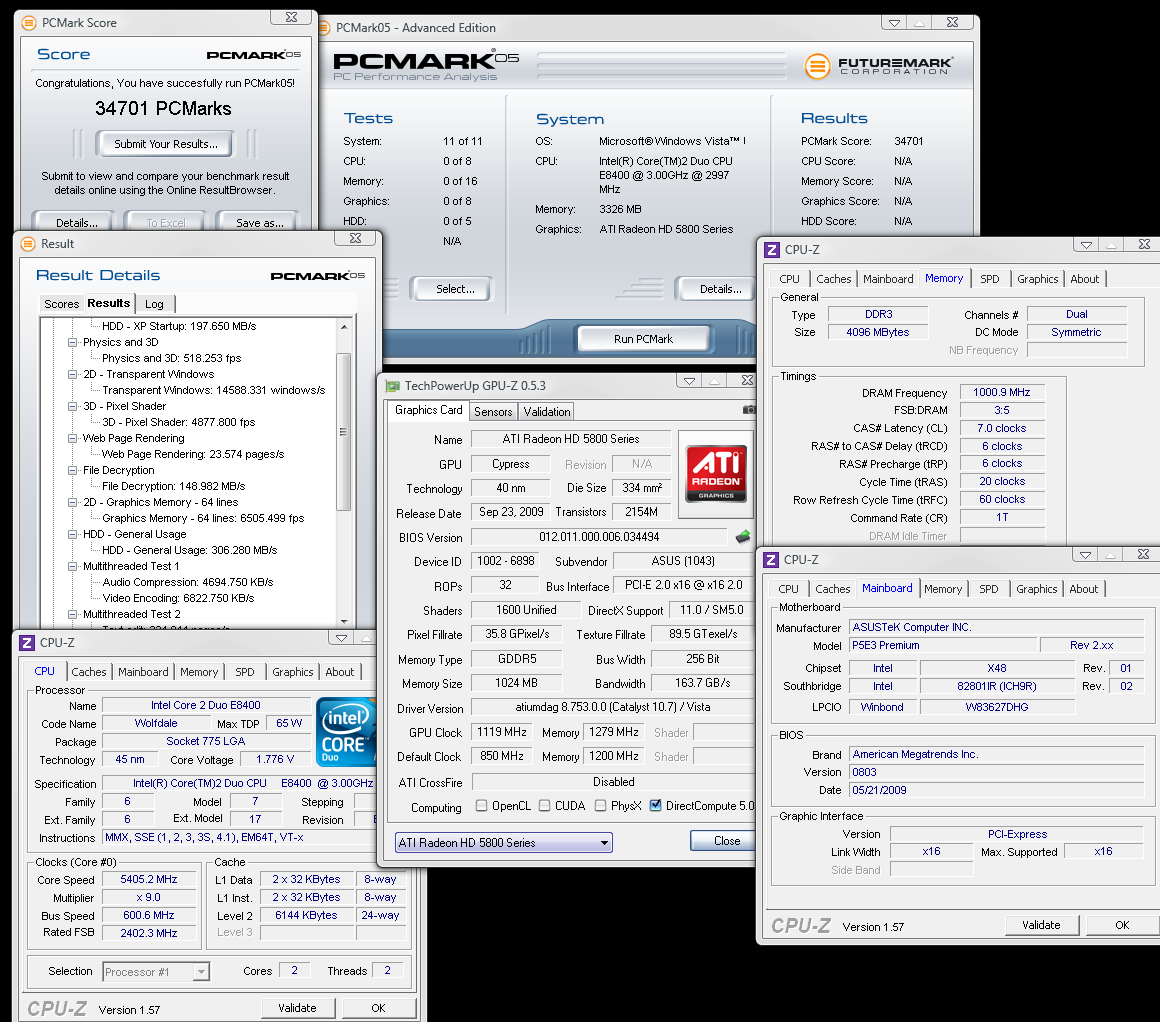Open SPD tab in CPU-Z Memory window

[990, 279]
